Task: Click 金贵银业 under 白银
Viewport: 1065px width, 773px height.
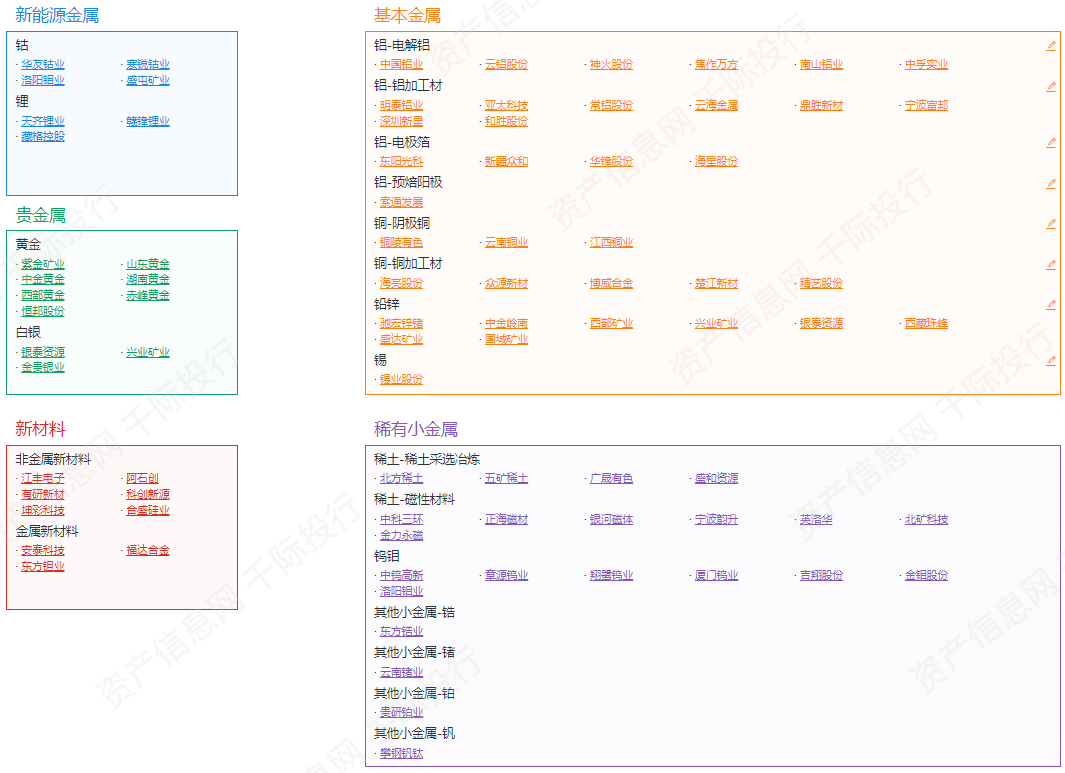Action: (43, 367)
